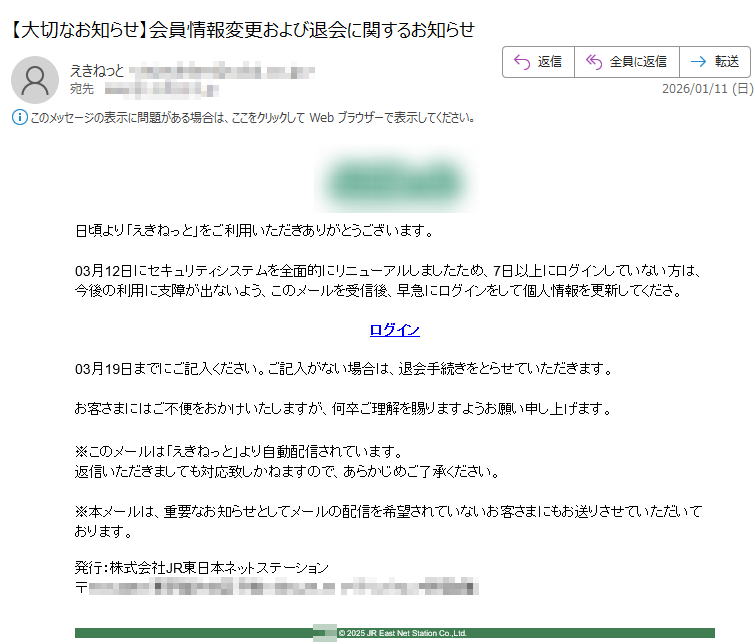Select the sender name えきねっと
Image resolution: width=755 pixels, height=644 pixels.
[97, 71]
